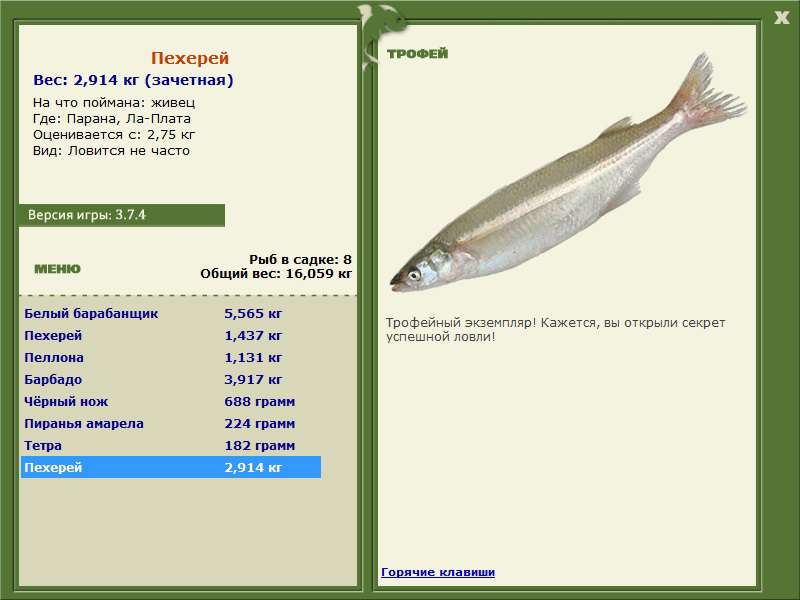Select the Пехерей 1,437 кг row
The image size is (800, 600).
171,335
